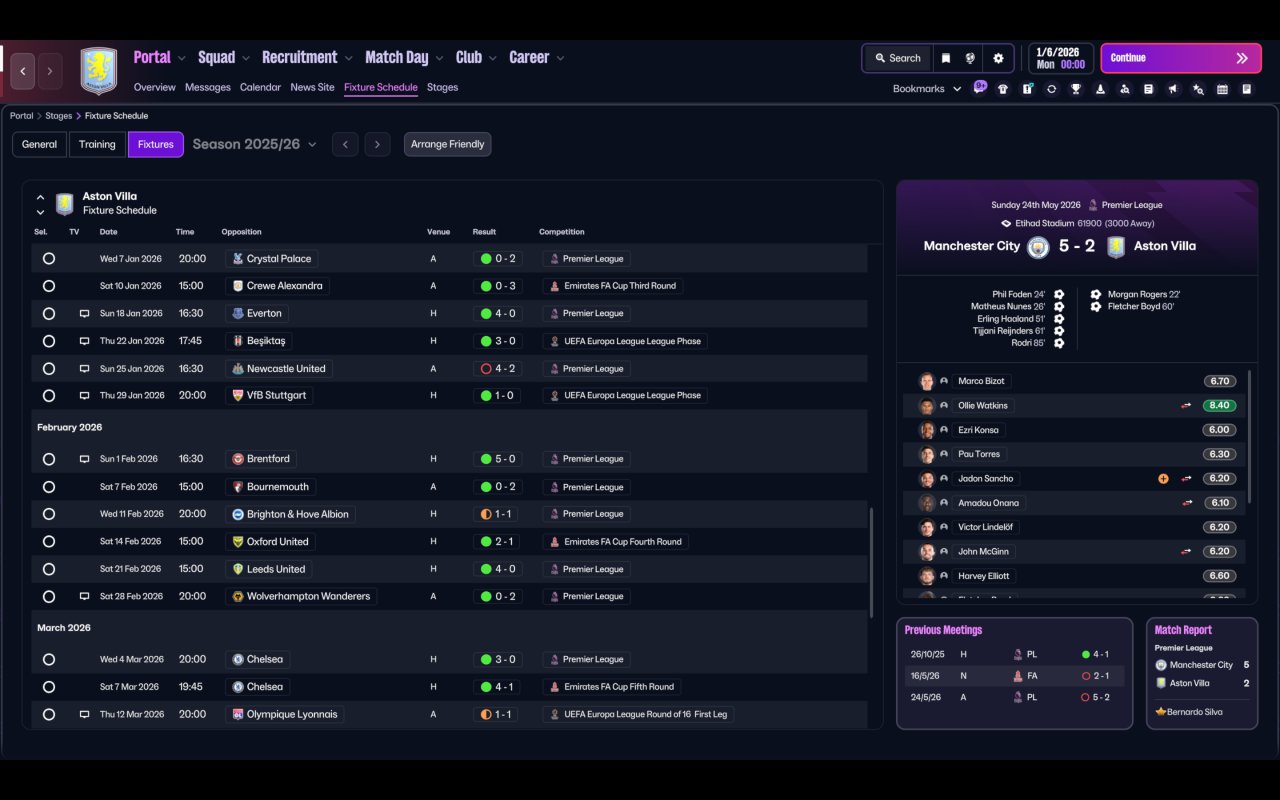The width and height of the screenshot is (1280, 800).
Task: Switch to the Calendar tab
Action: (x=260, y=88)
